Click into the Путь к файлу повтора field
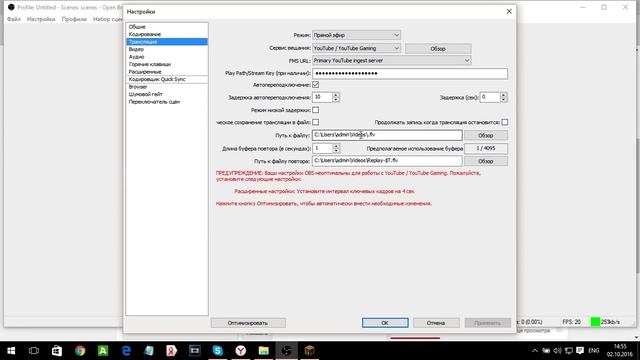This screenshot has width=640, height=360. pos(387,161)
